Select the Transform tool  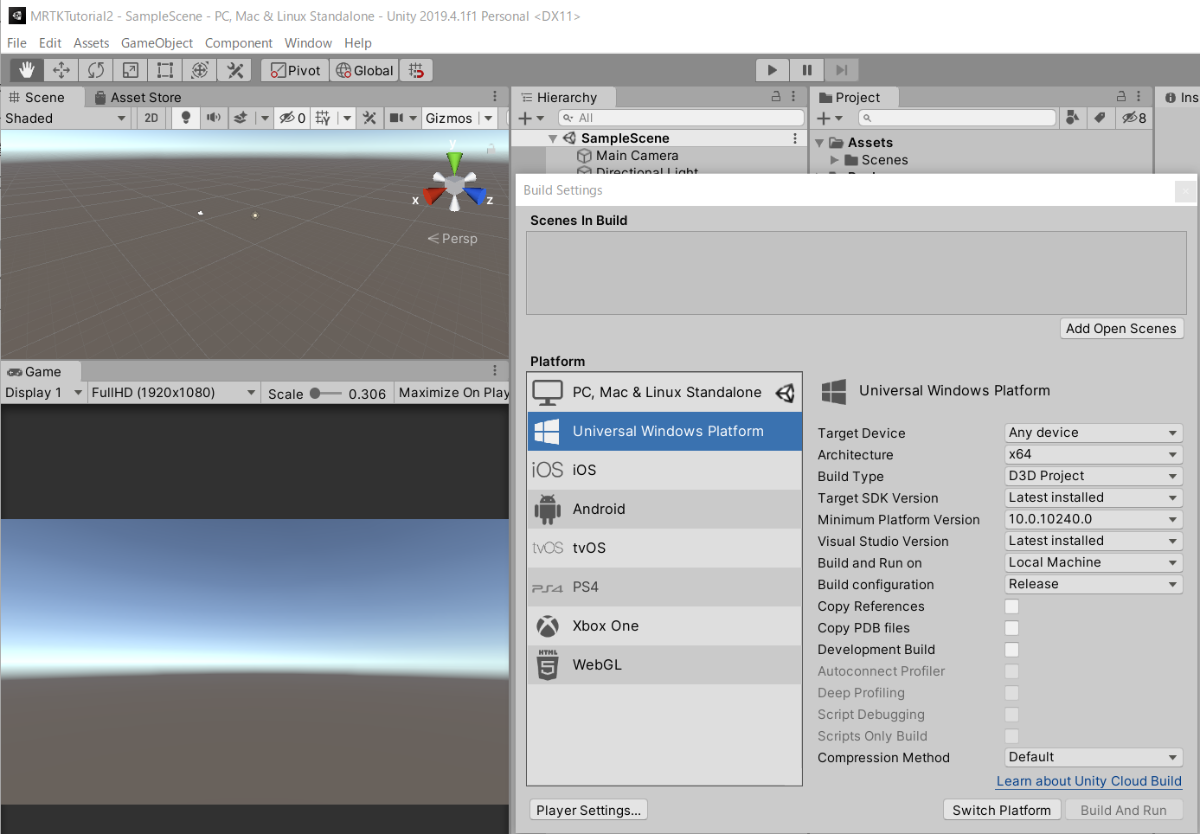200,70
